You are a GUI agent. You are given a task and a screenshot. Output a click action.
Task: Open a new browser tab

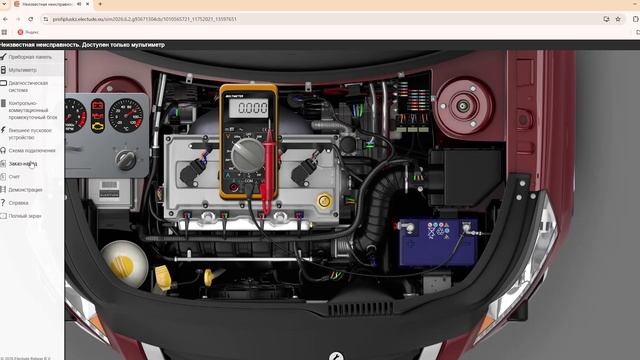100,4
